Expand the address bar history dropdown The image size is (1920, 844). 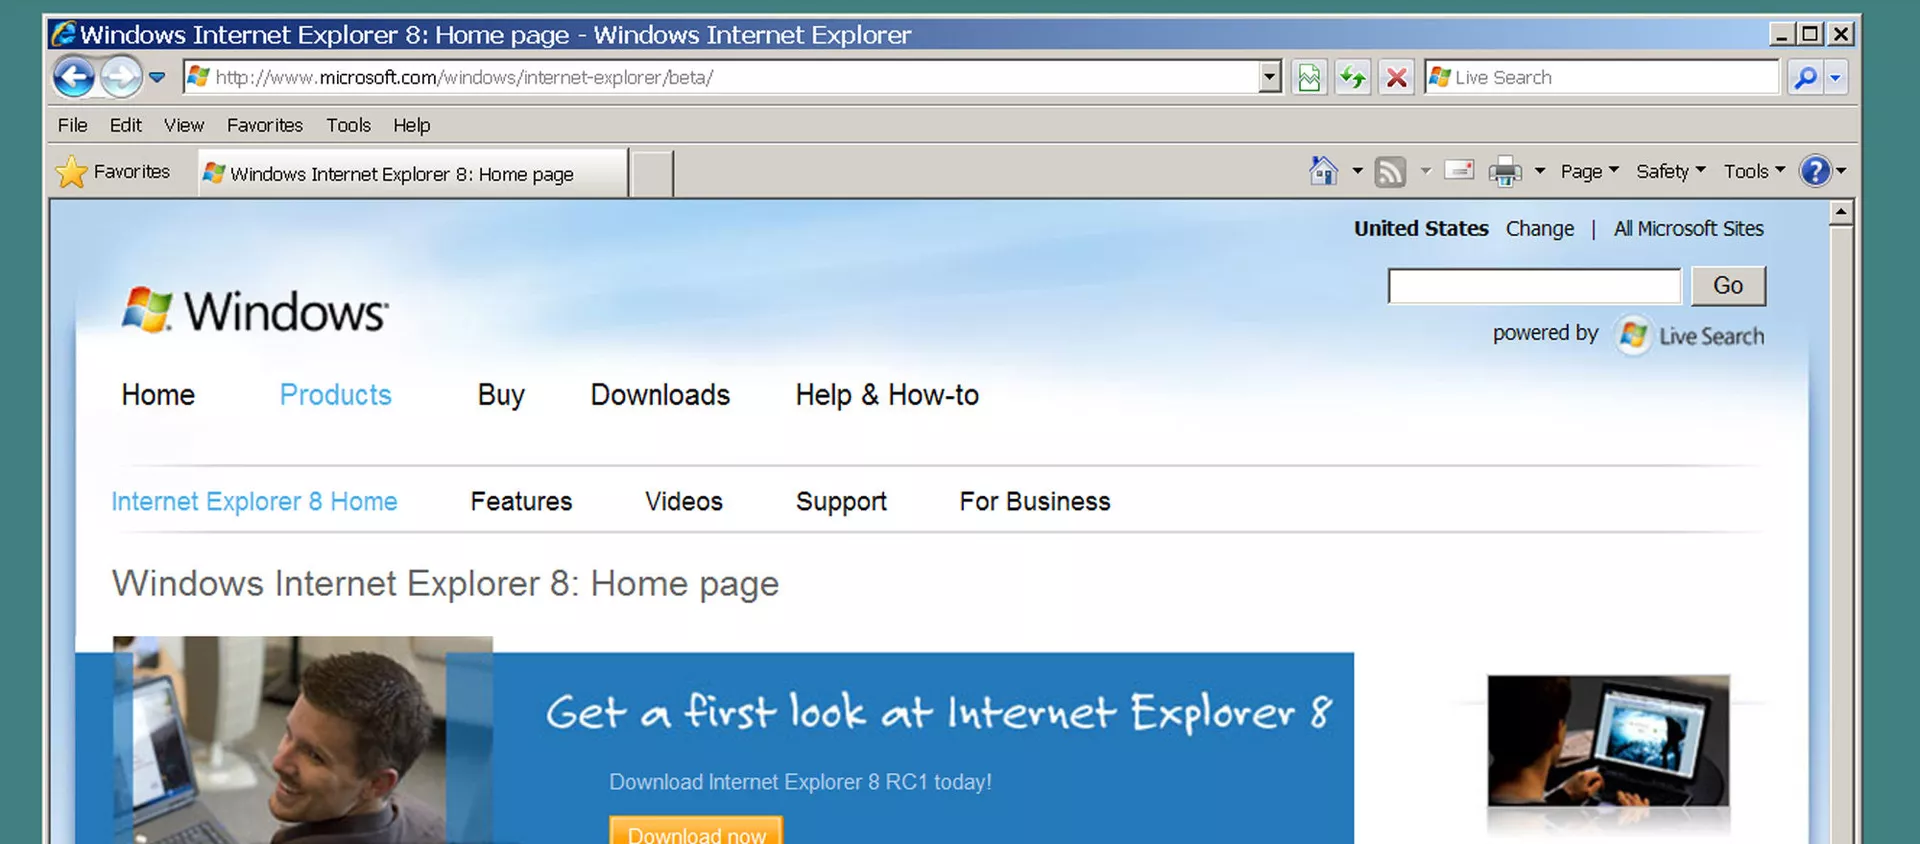point(1270,77)
